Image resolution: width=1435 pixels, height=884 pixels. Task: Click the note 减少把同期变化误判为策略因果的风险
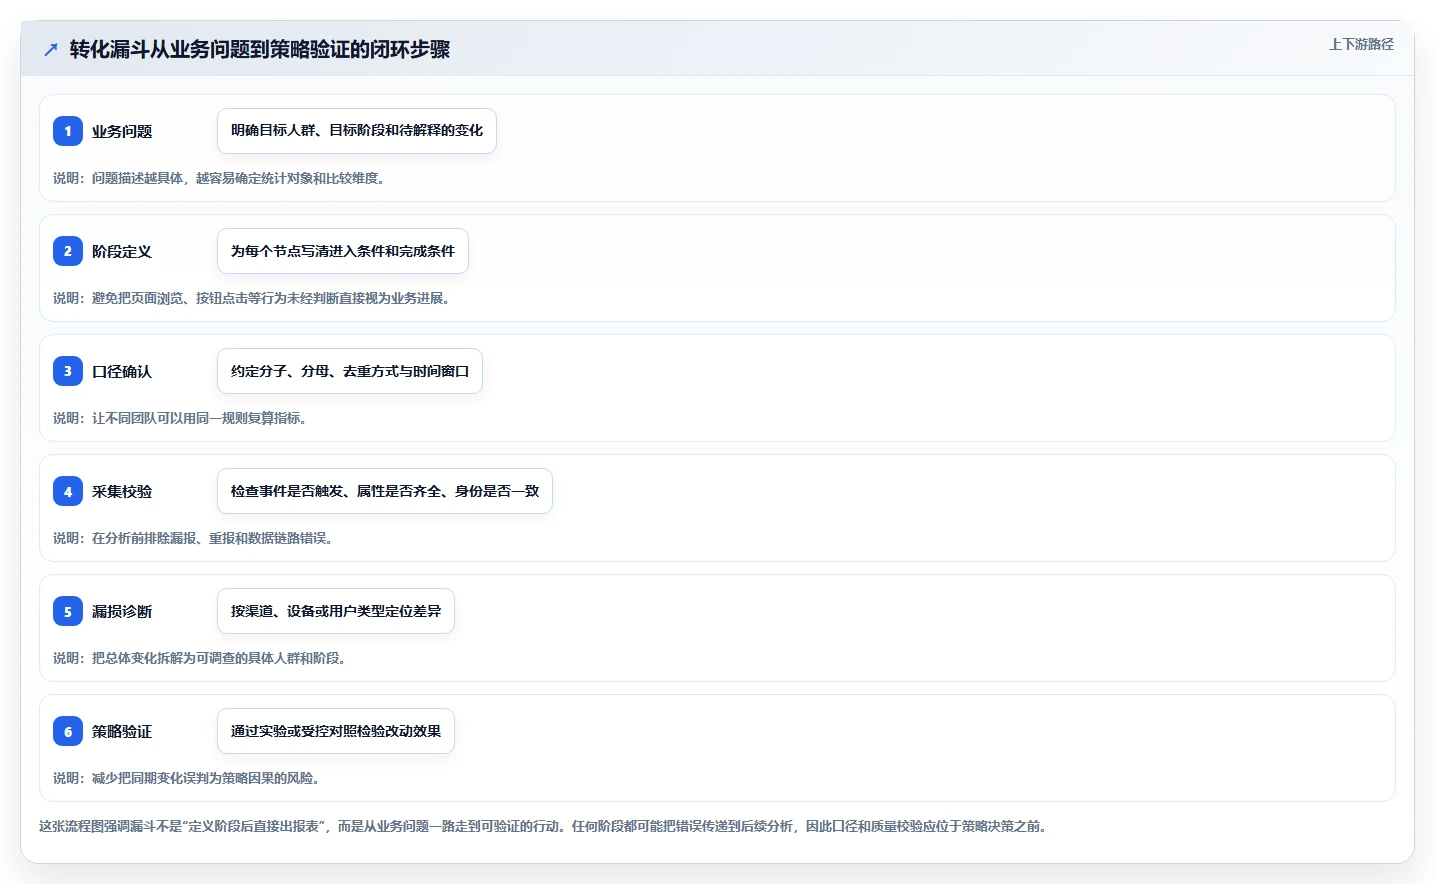point(186,778)
